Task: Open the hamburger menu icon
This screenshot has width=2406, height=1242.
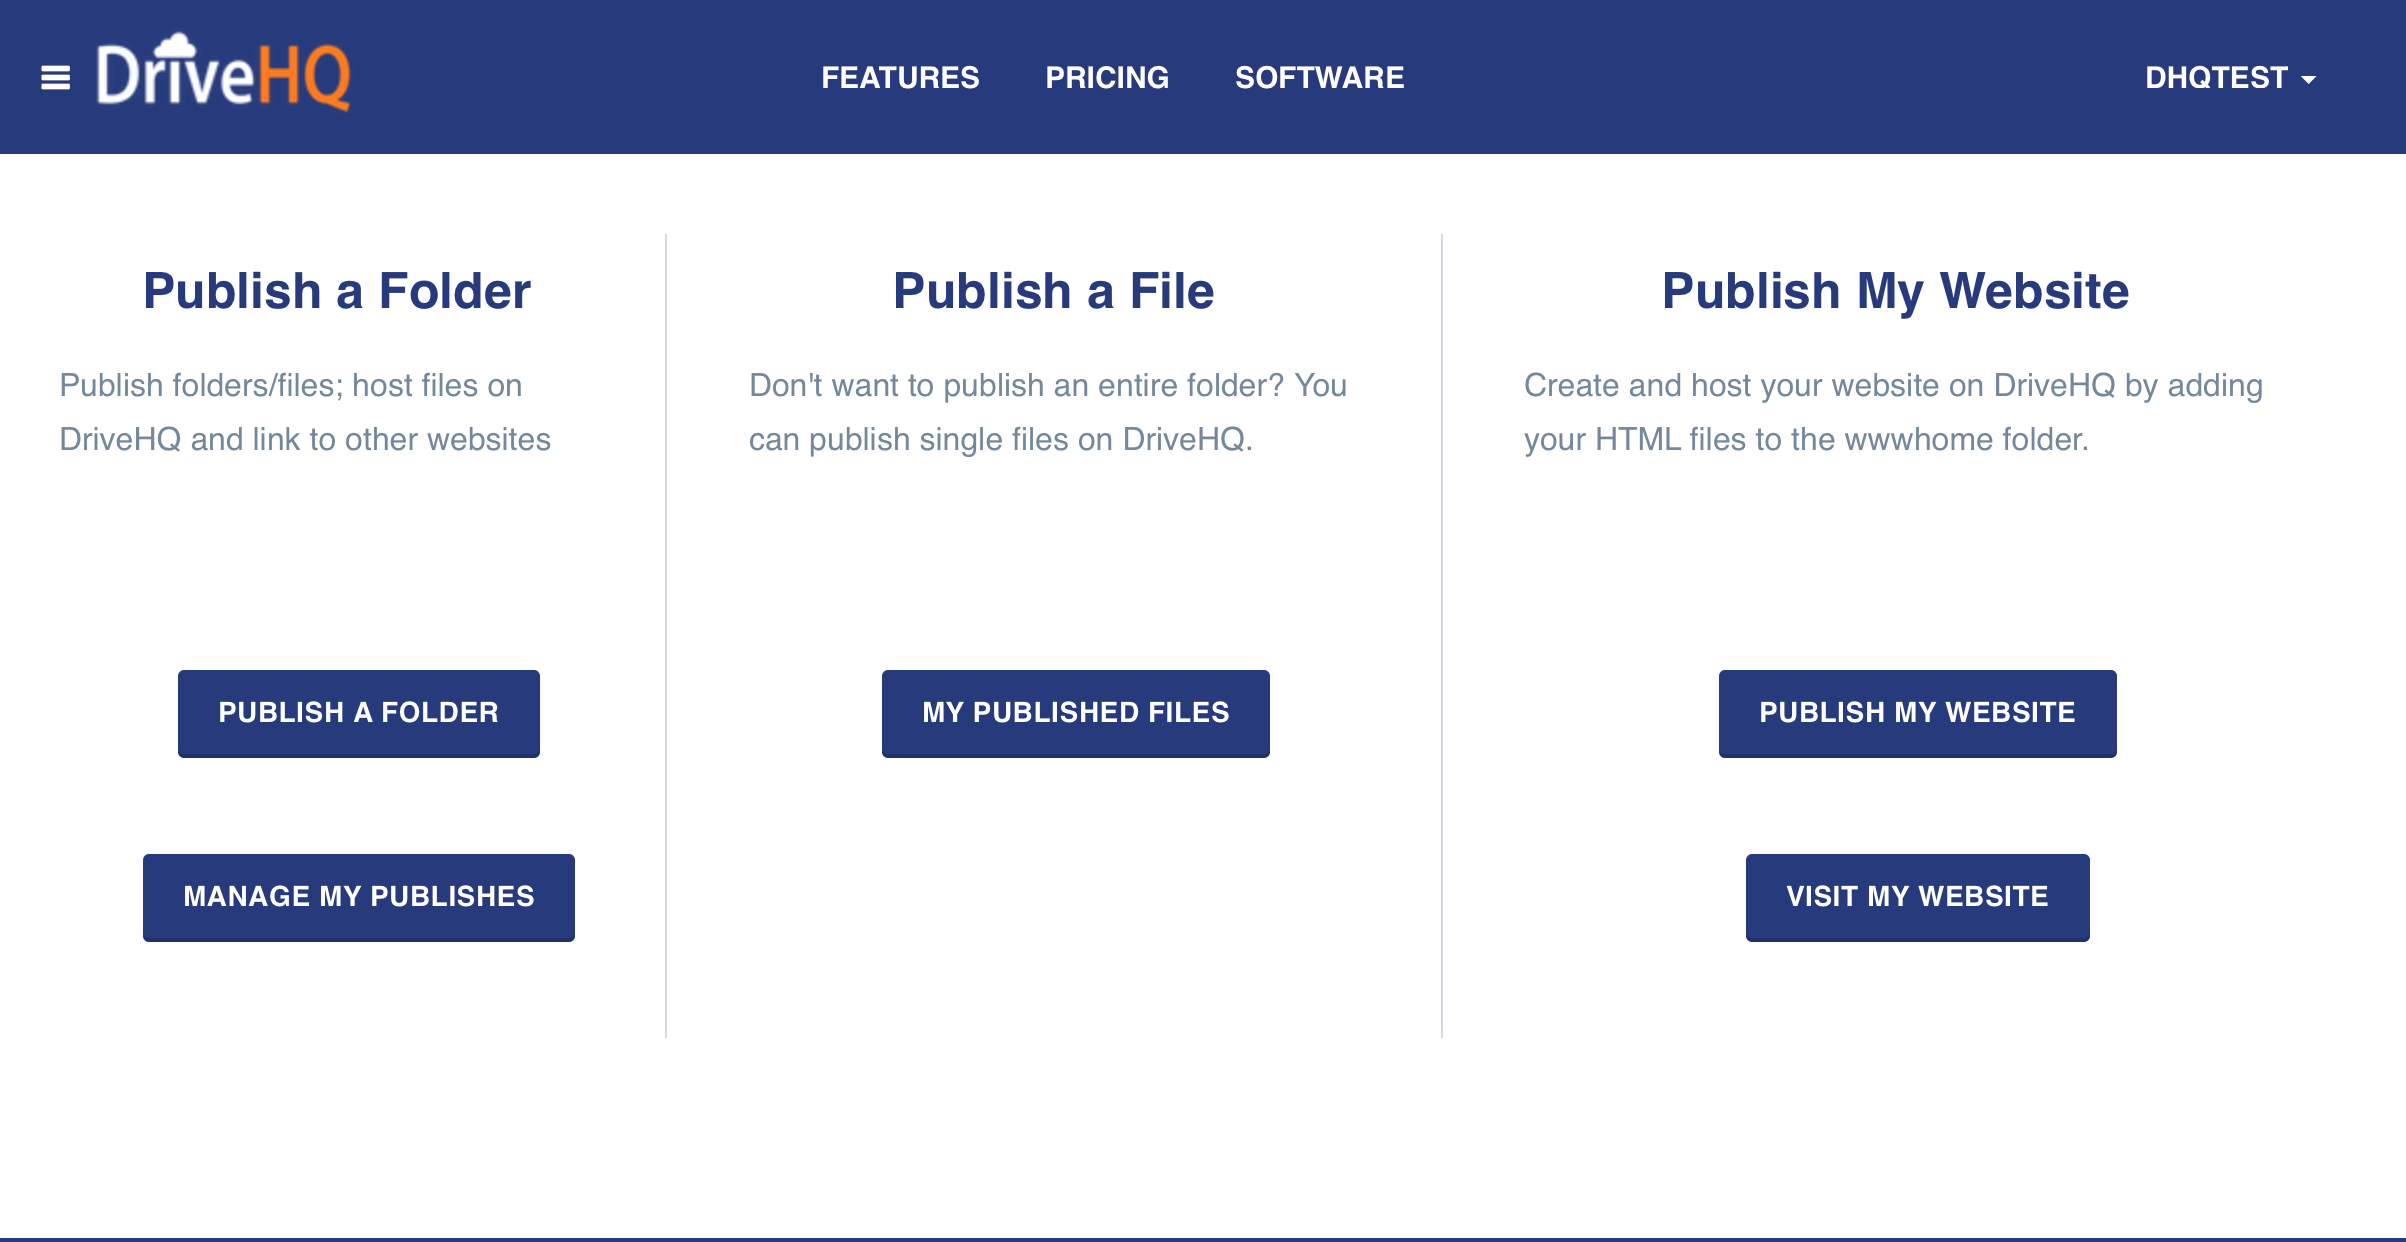Action: [55, 77]
